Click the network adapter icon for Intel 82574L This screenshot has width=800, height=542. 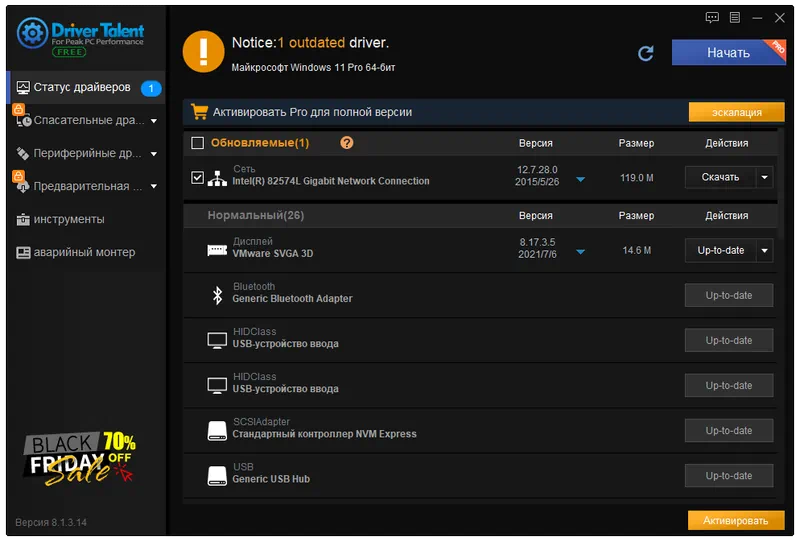point(217,178)
